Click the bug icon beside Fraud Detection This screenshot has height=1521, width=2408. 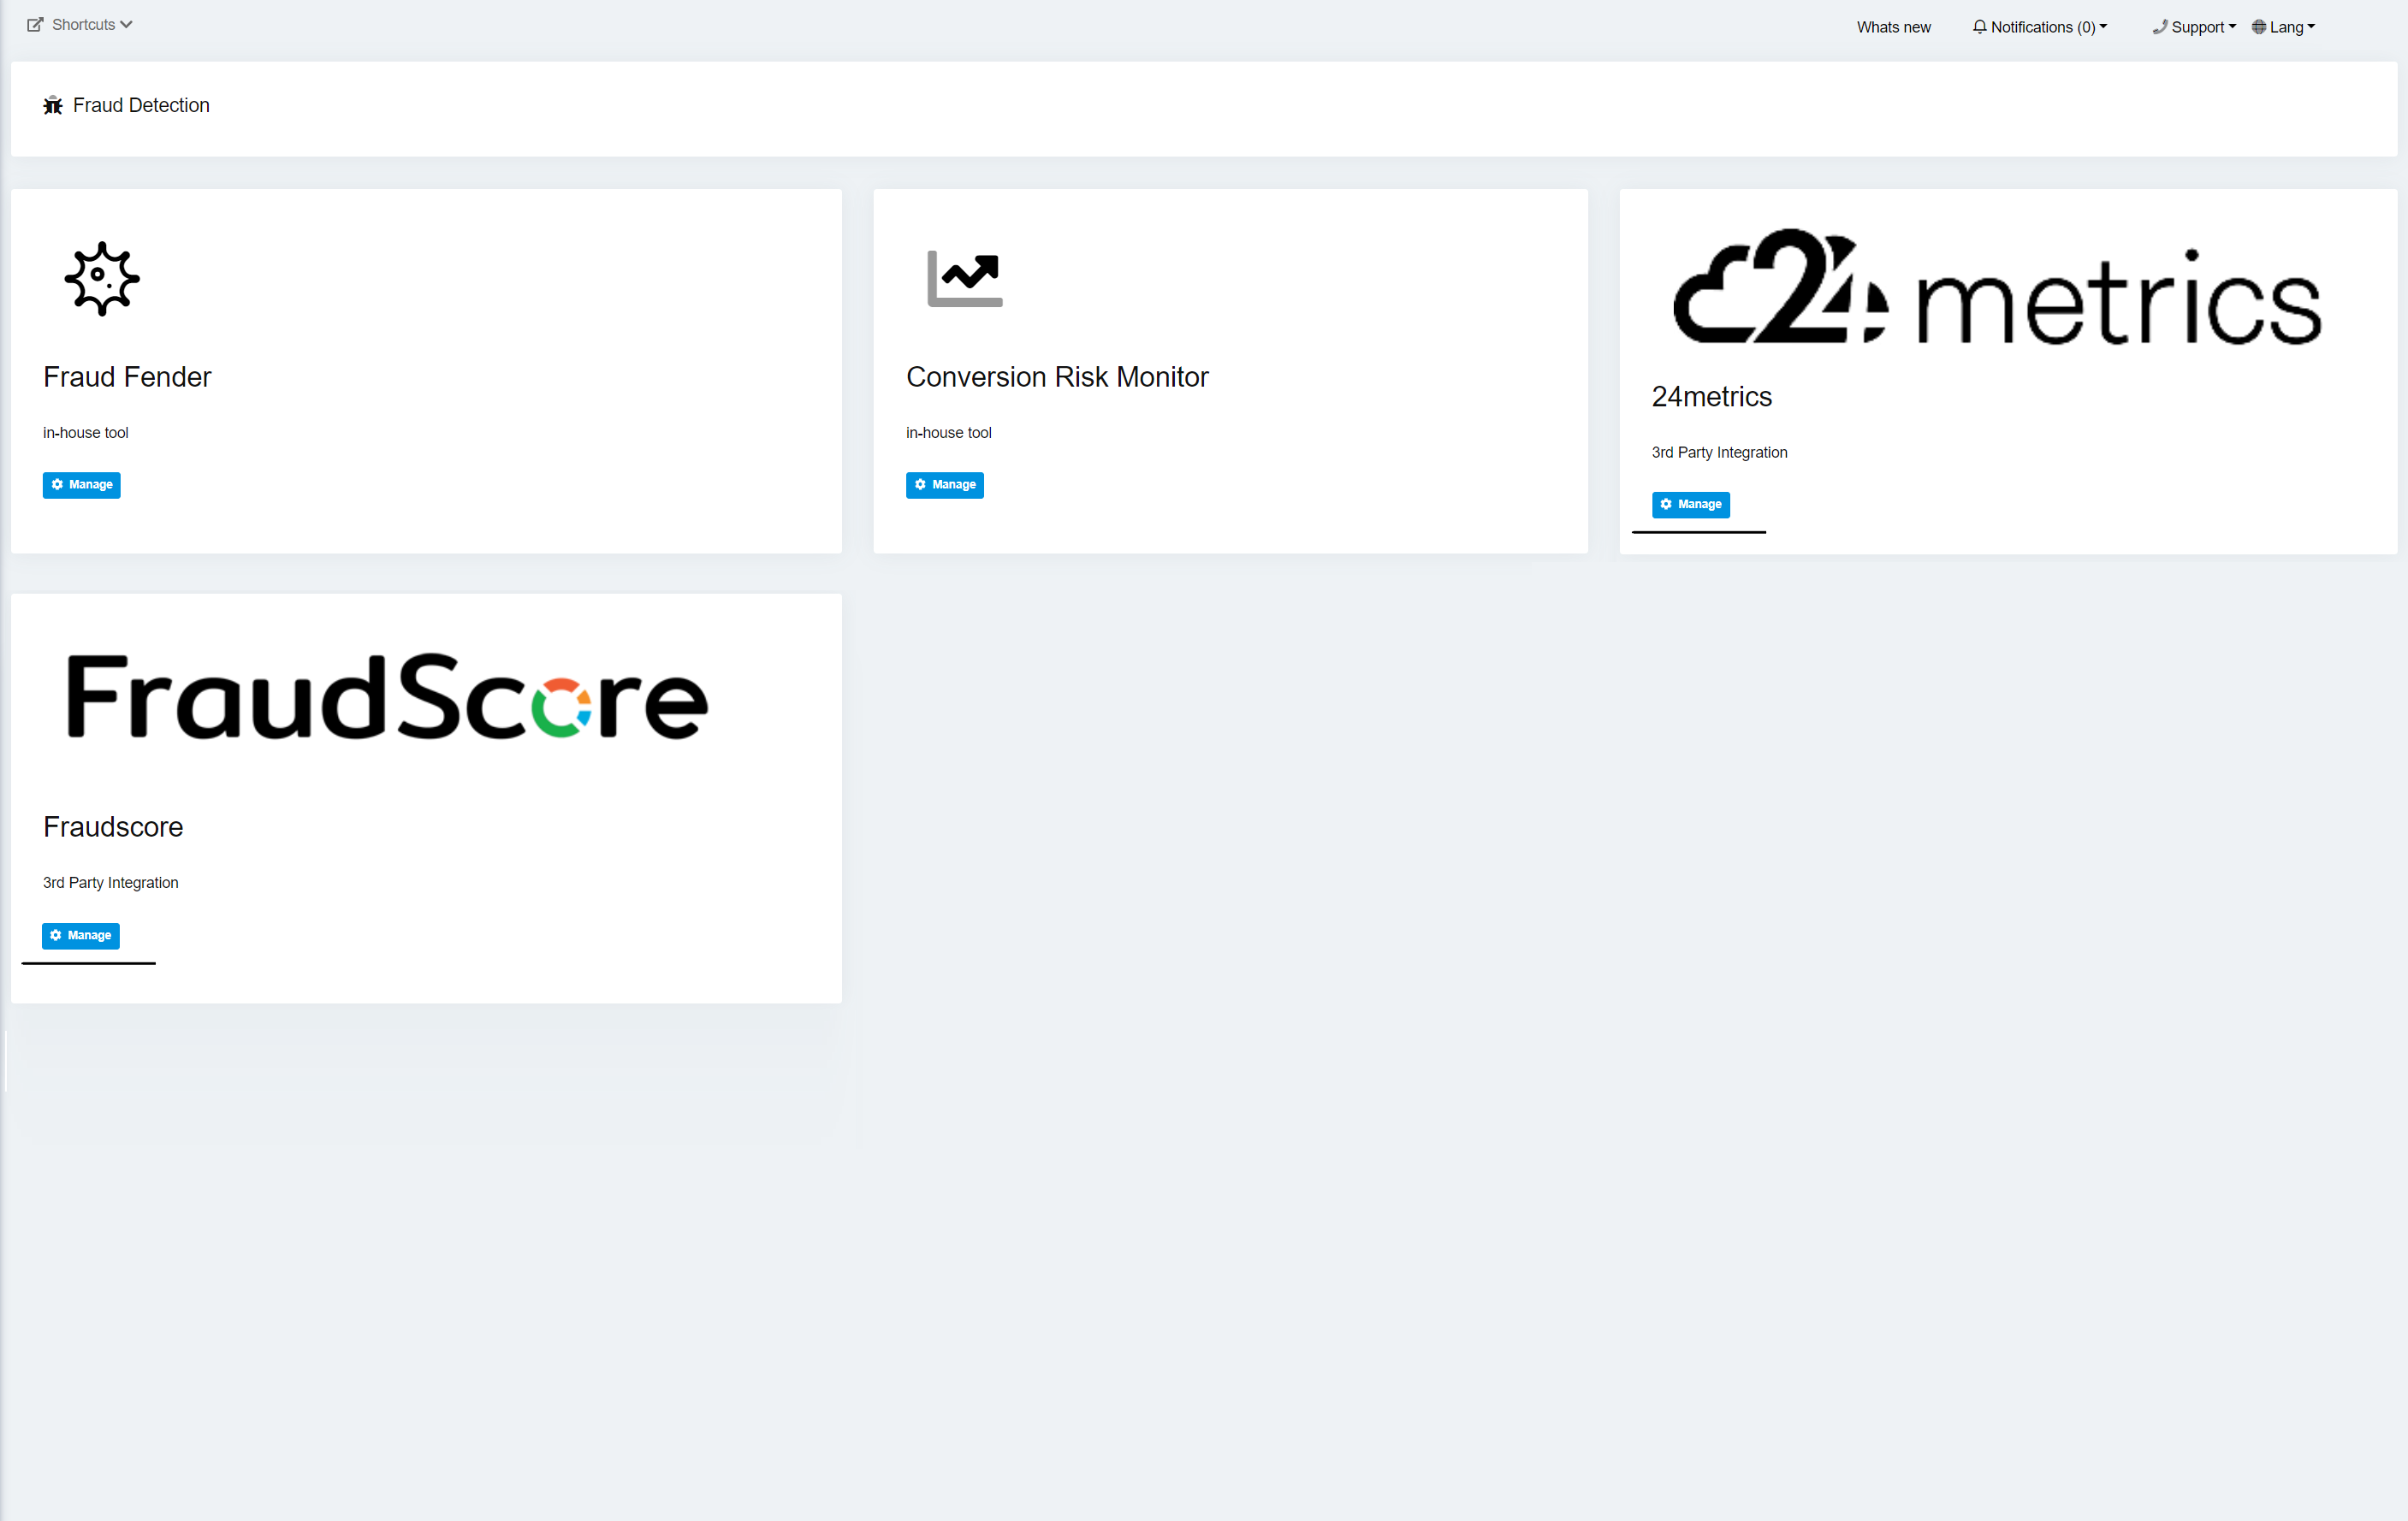pyautogui.click(x=53, y=106)
